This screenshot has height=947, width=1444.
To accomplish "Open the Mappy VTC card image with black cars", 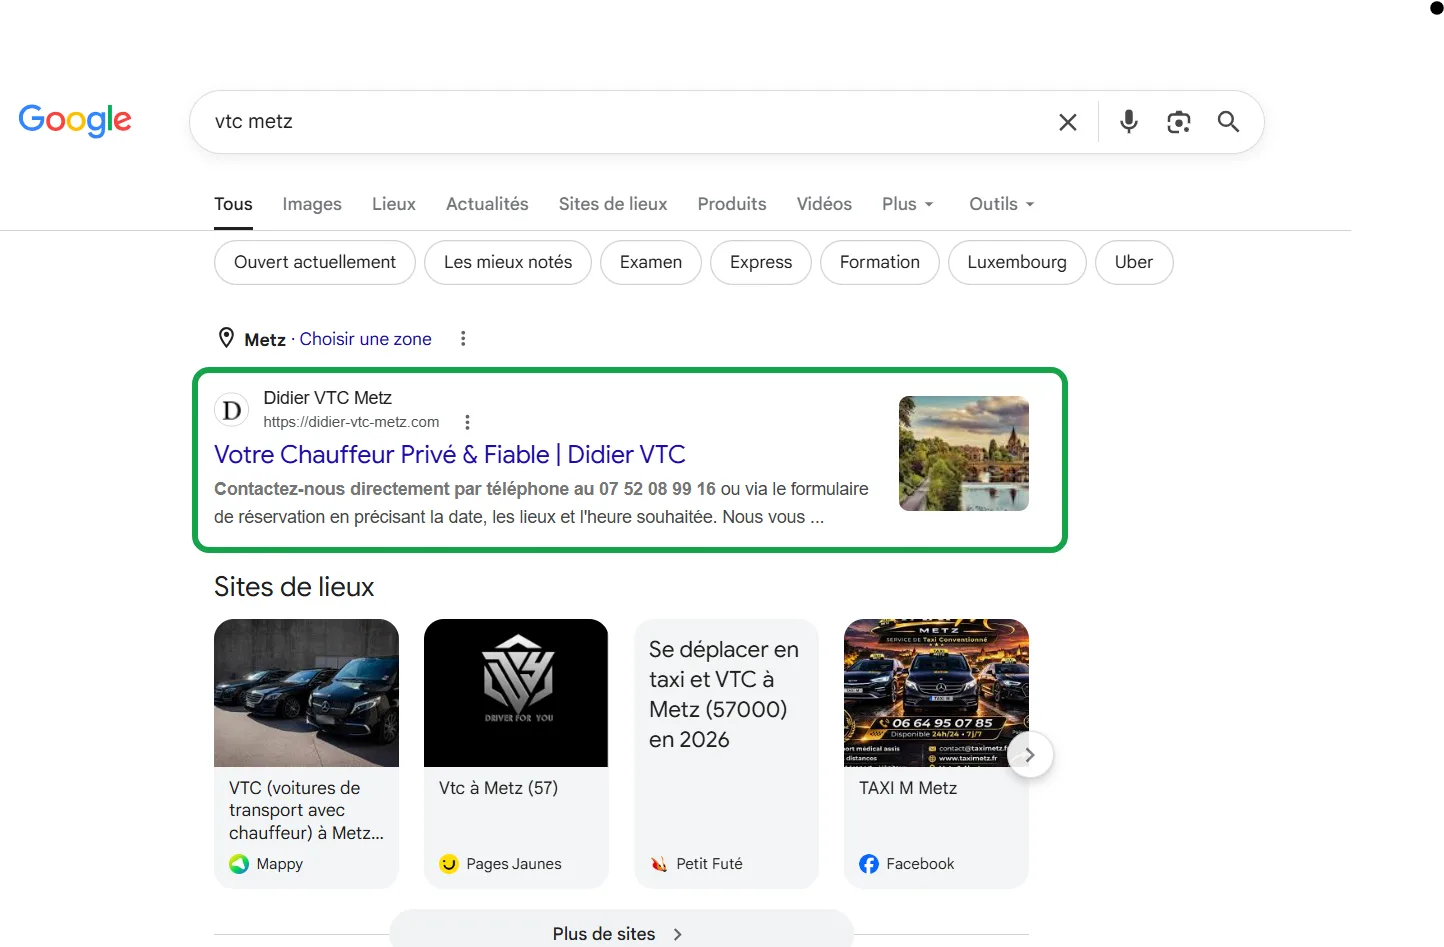I will pos(306,693).
